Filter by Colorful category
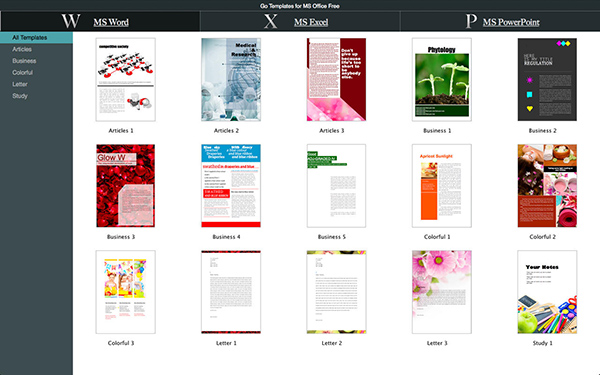Image resolution: width=600 pixels, height=375 pixels. [23, 73]
